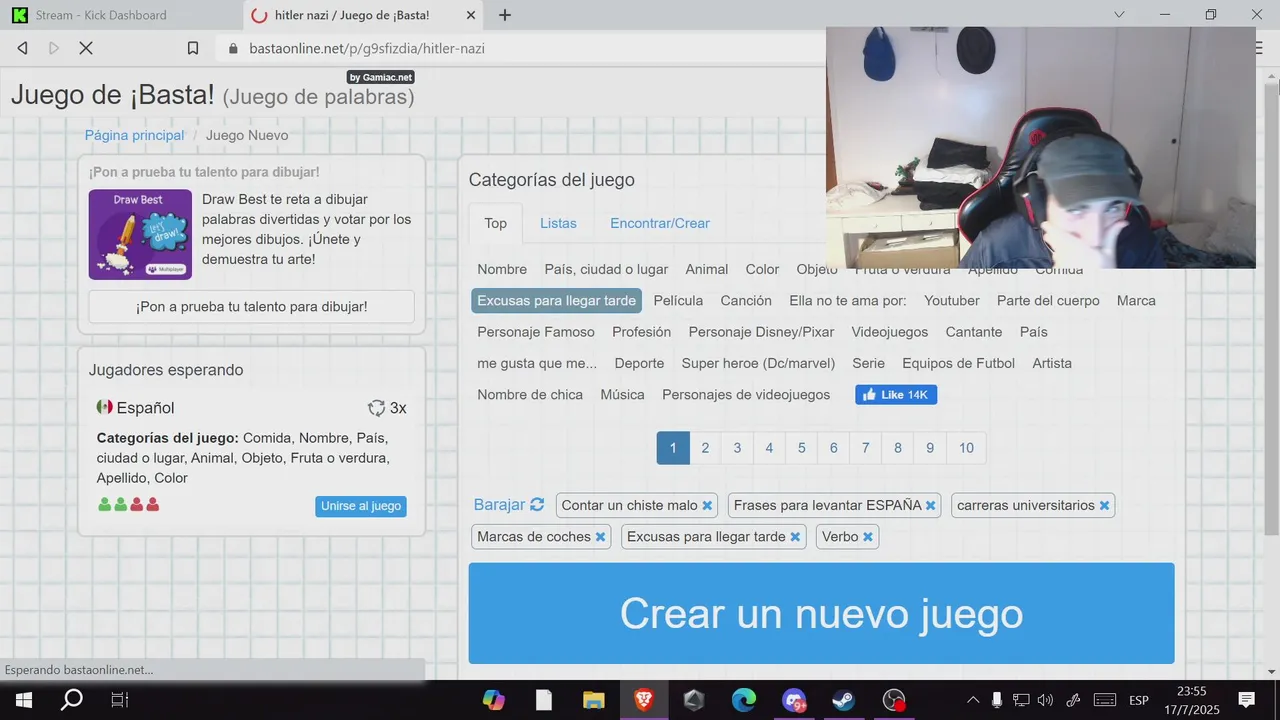Toggle the 'Personaje Disney/Pixar' category
Viewport: 1280px width, 720px height.
click(761, 332)
